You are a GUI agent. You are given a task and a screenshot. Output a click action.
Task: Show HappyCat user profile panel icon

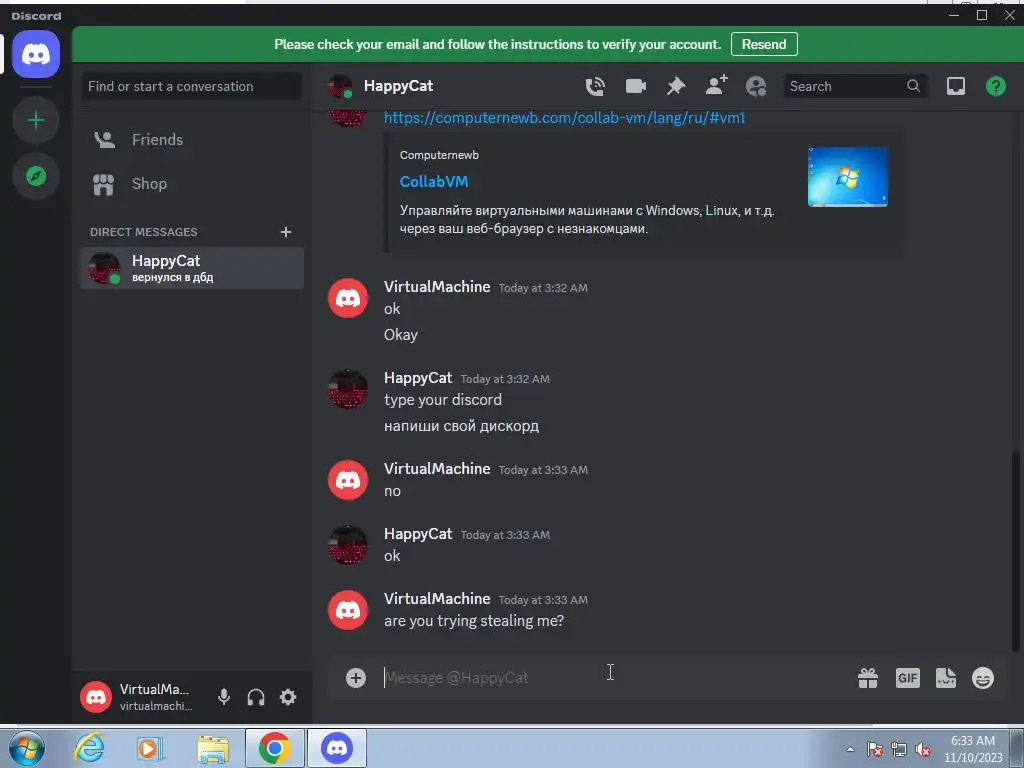point(756,86)
